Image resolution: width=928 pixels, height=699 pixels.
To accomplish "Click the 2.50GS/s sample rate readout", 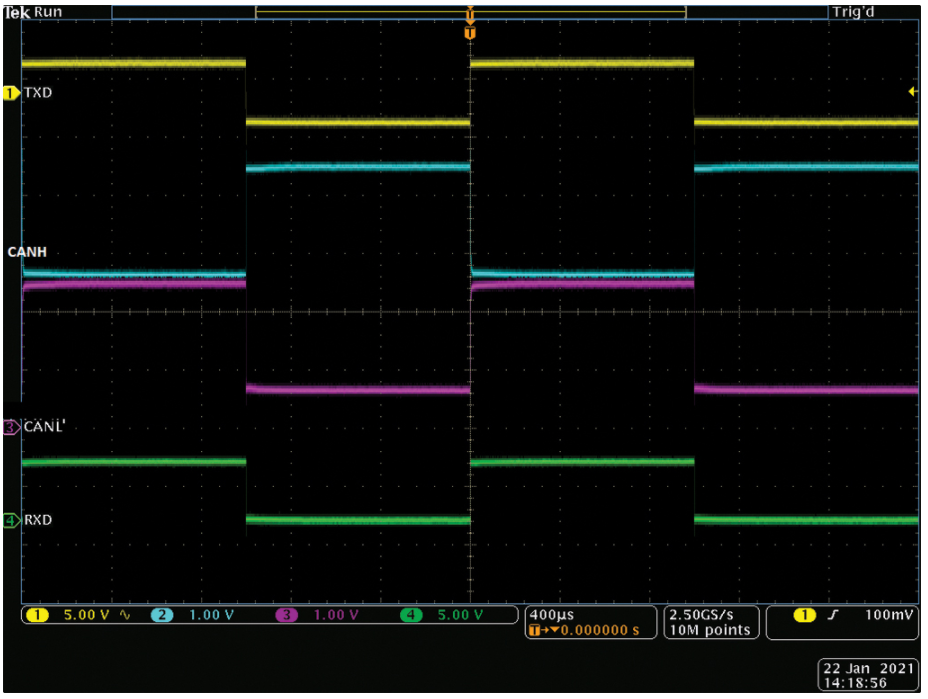I will click(701, 615).
